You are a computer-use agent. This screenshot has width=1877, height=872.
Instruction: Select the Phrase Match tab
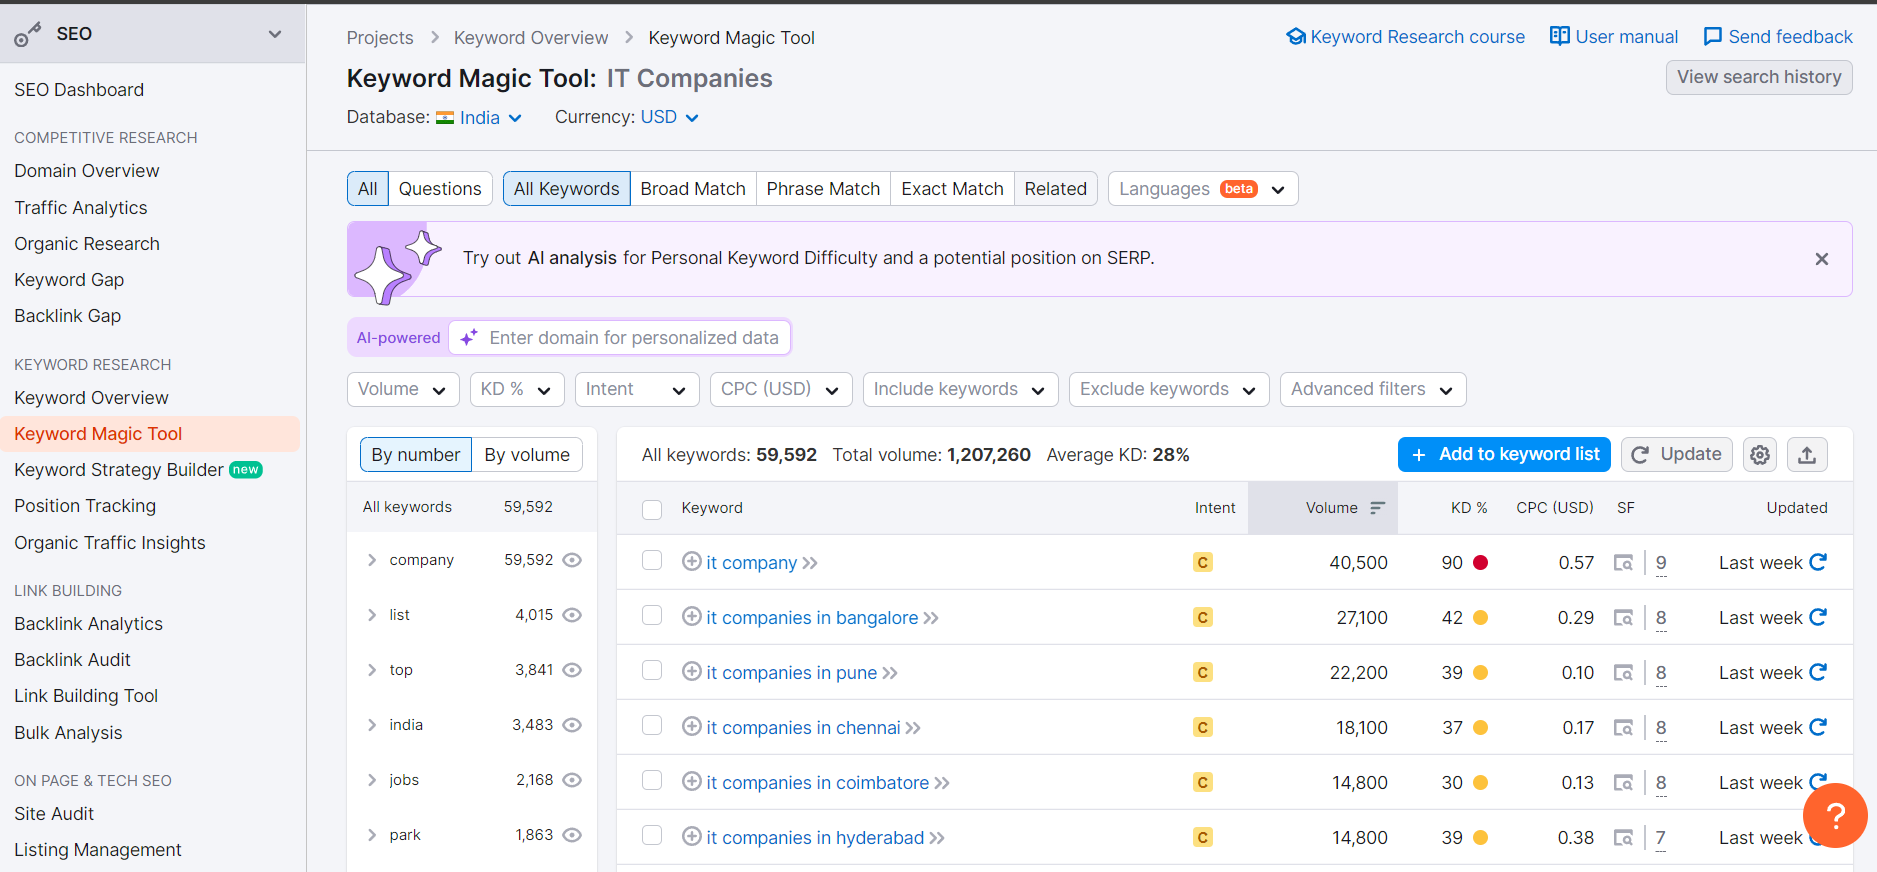pos(823,189)
